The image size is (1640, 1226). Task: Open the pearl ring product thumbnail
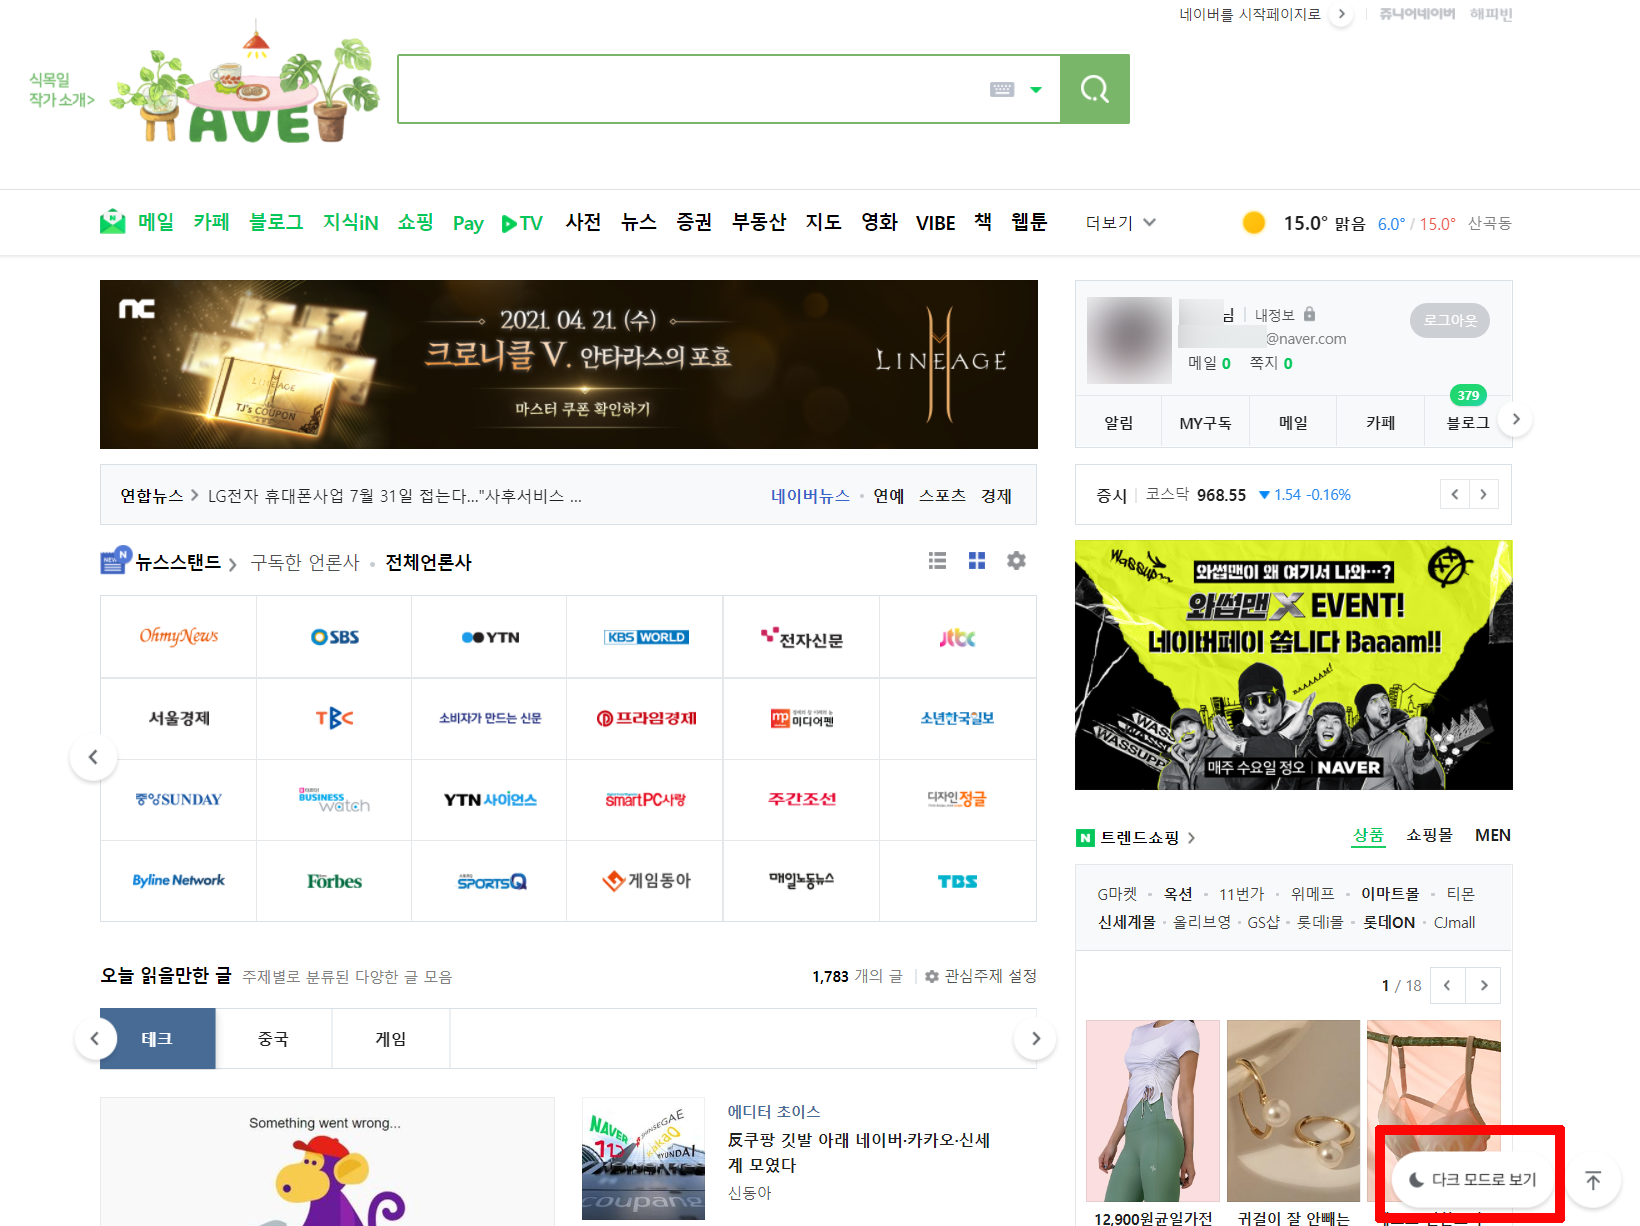pos(1293,1110)
